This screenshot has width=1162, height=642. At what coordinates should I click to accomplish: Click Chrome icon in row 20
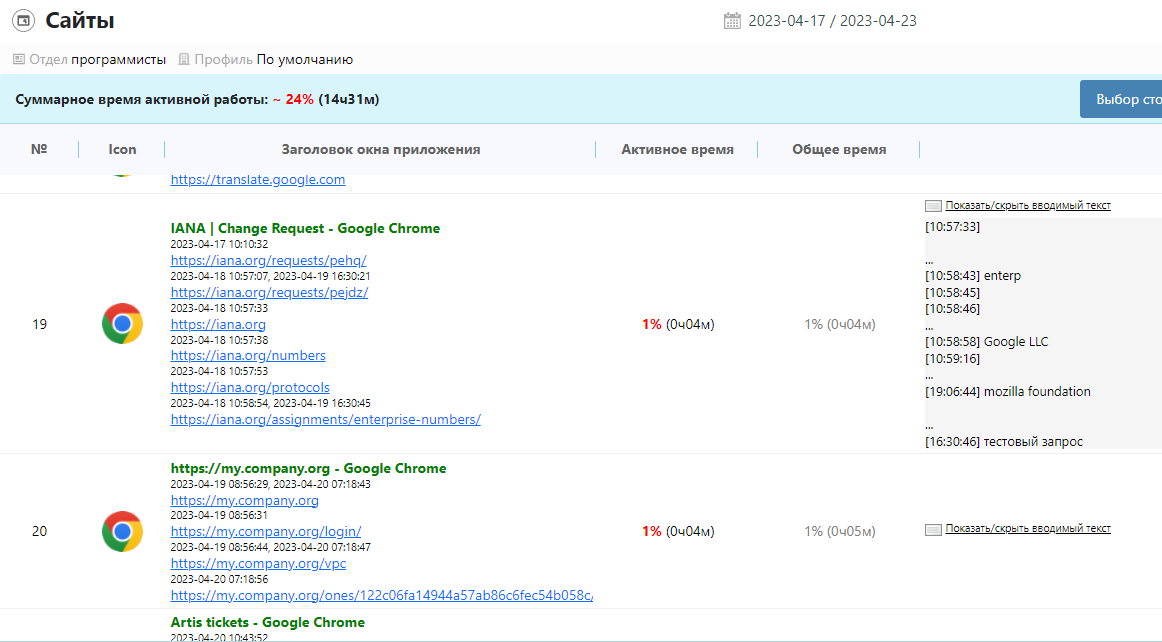pyautogui.click(x=122, y=531)
